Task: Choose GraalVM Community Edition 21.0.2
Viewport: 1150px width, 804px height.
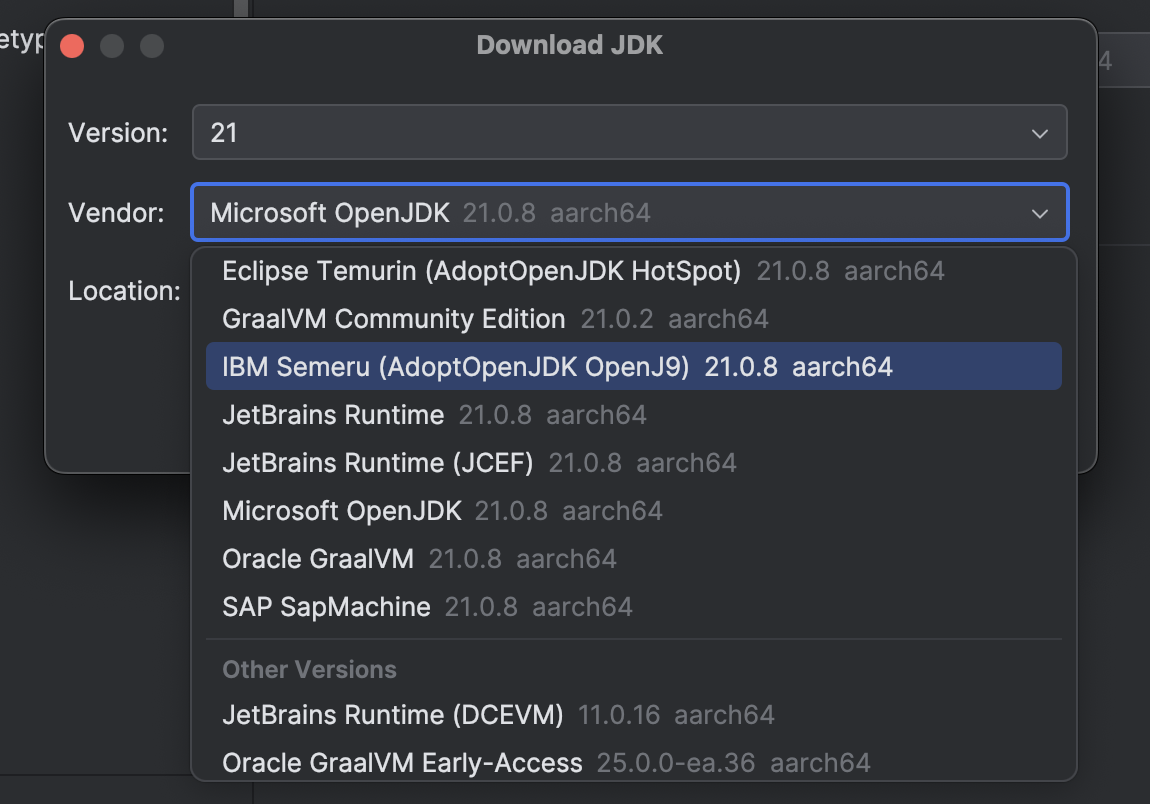Action: [634, 319]
